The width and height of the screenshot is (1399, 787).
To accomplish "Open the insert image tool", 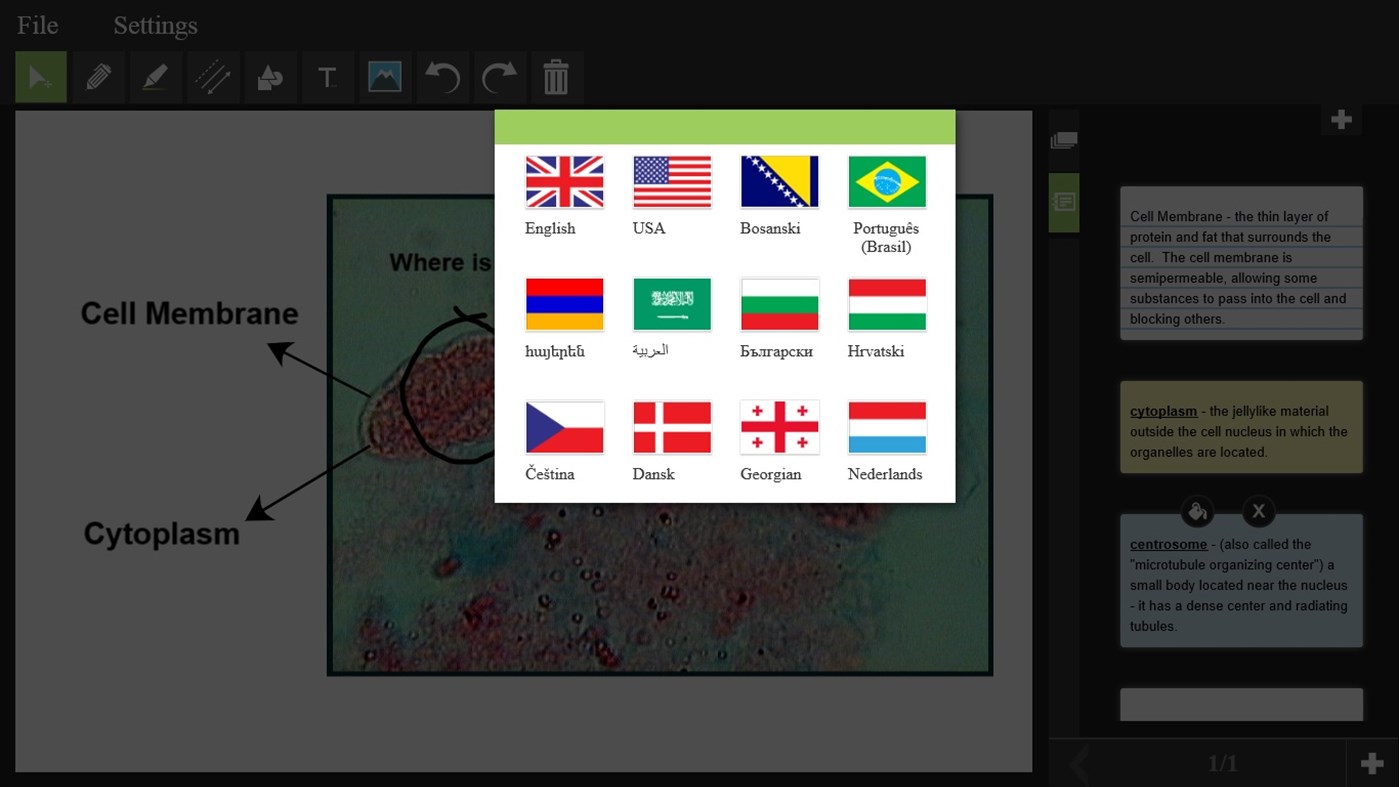I will pos(384,77).
